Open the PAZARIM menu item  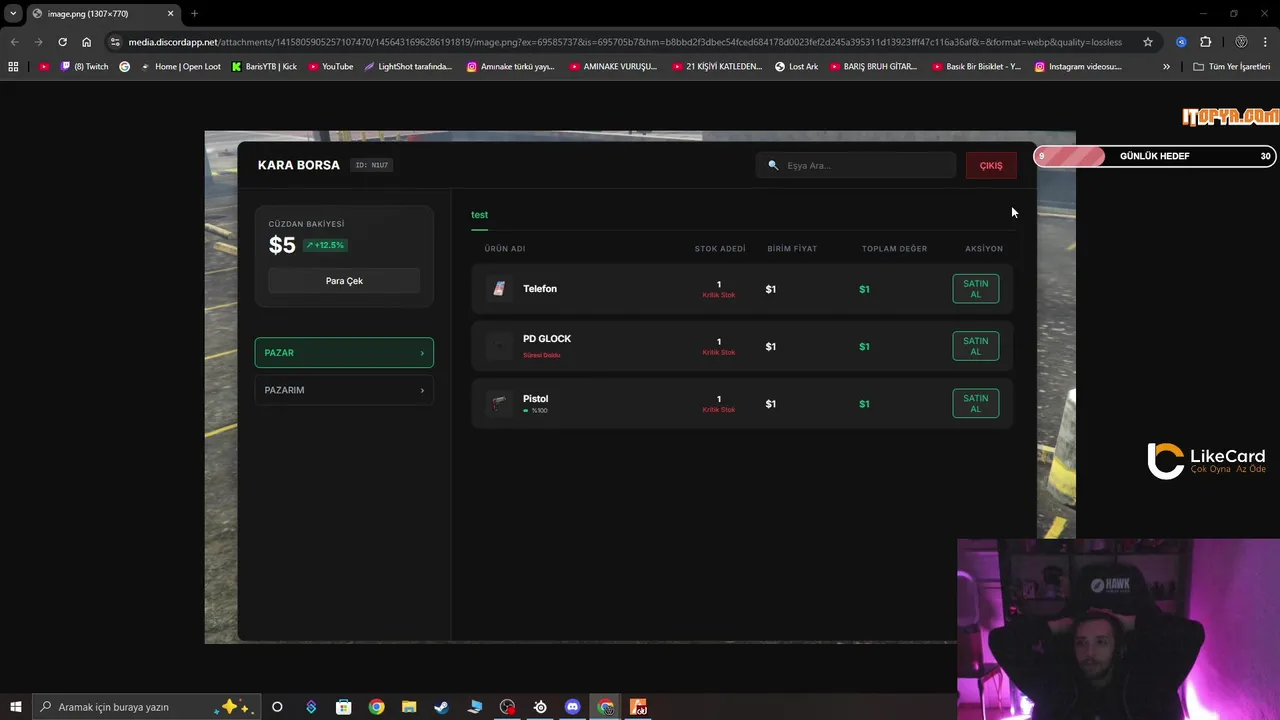[344, 390]
